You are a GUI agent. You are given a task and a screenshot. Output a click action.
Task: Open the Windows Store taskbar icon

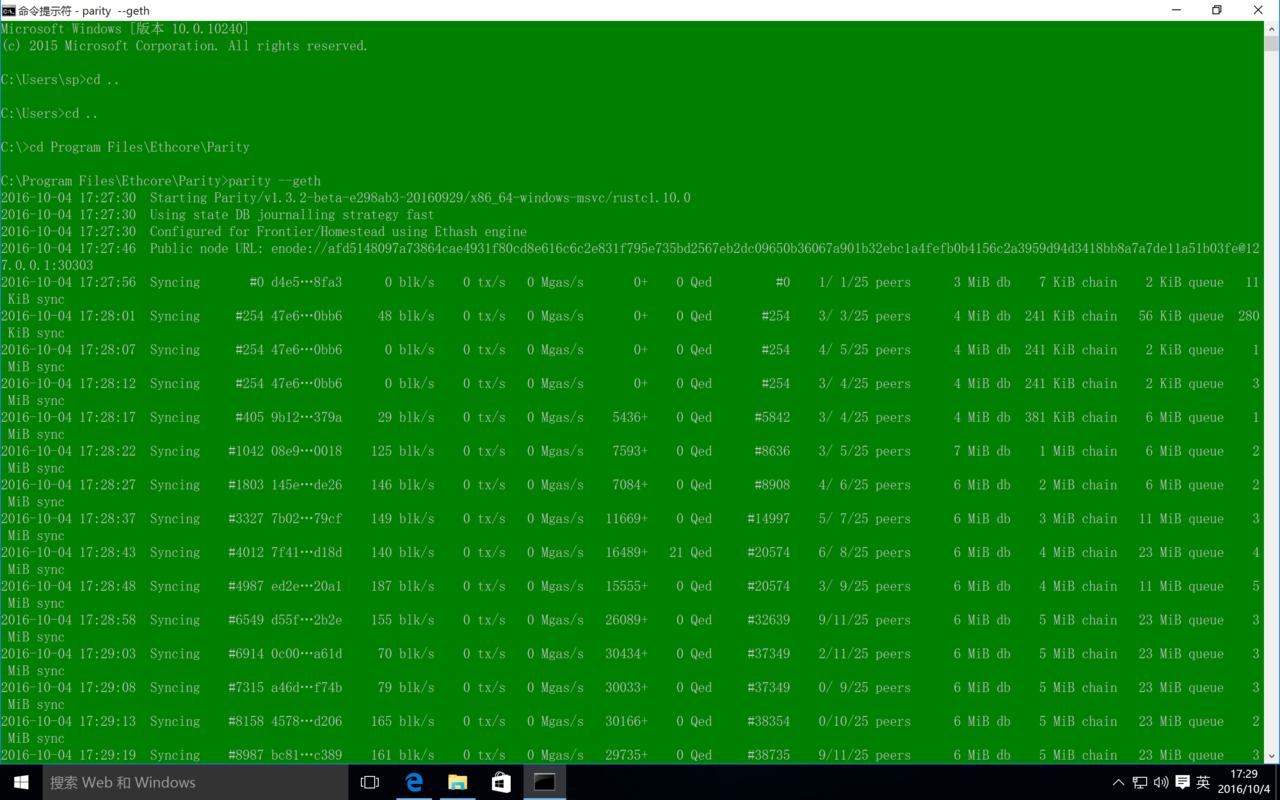501,782
